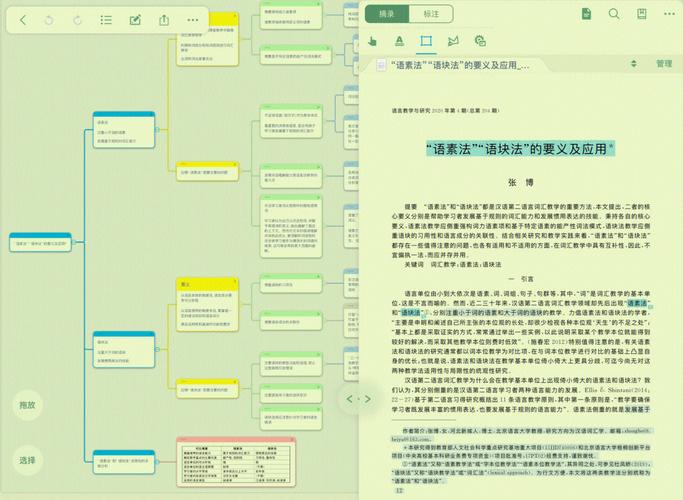The height and width of the screenshot is (500, 683).
Task: Click the redo arrow in mind map toolbar
Action: pyautogui.click(x=77, y=20)
